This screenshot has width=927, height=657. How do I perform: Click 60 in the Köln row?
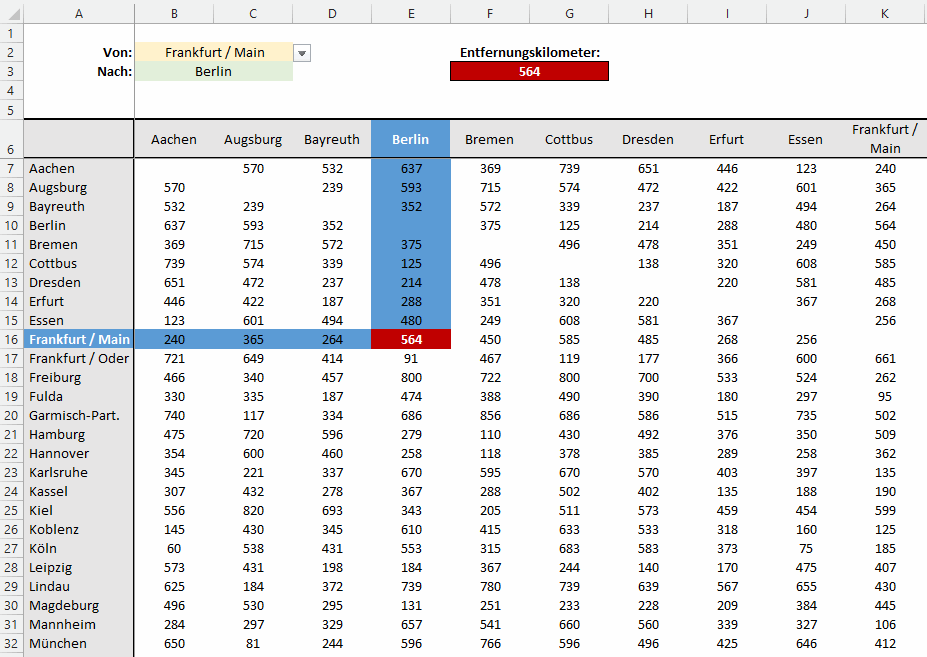coord(174,548)
